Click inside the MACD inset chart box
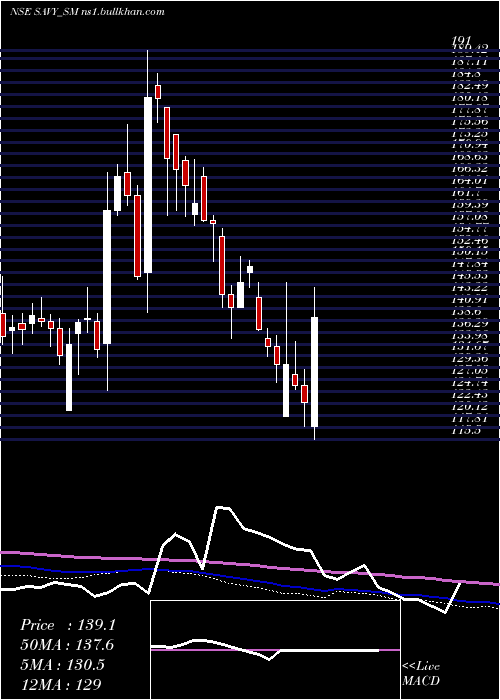Viewport: 500px width, 700px height. 275,650
